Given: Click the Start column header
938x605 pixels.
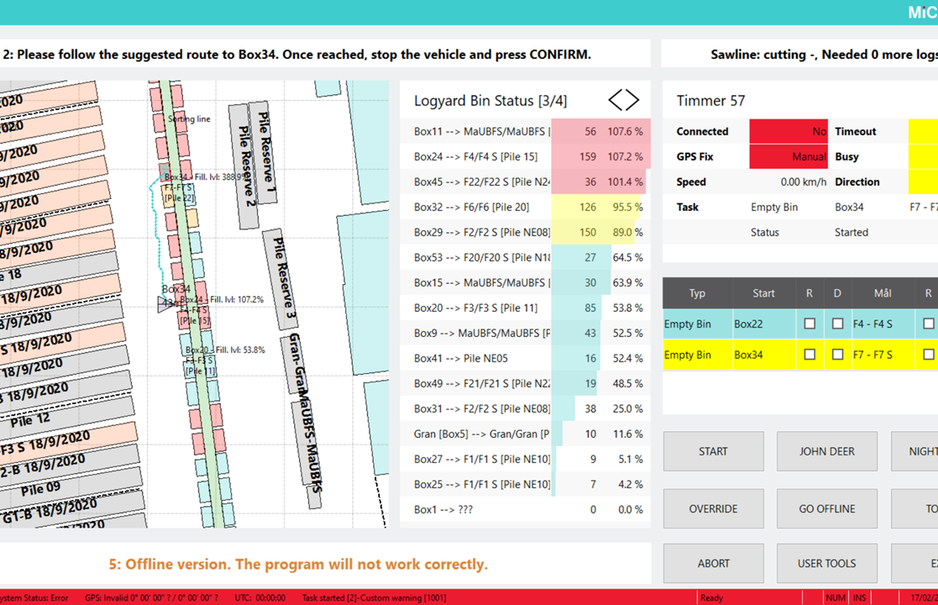Looking at the screenshot, I should coord(763,294).
